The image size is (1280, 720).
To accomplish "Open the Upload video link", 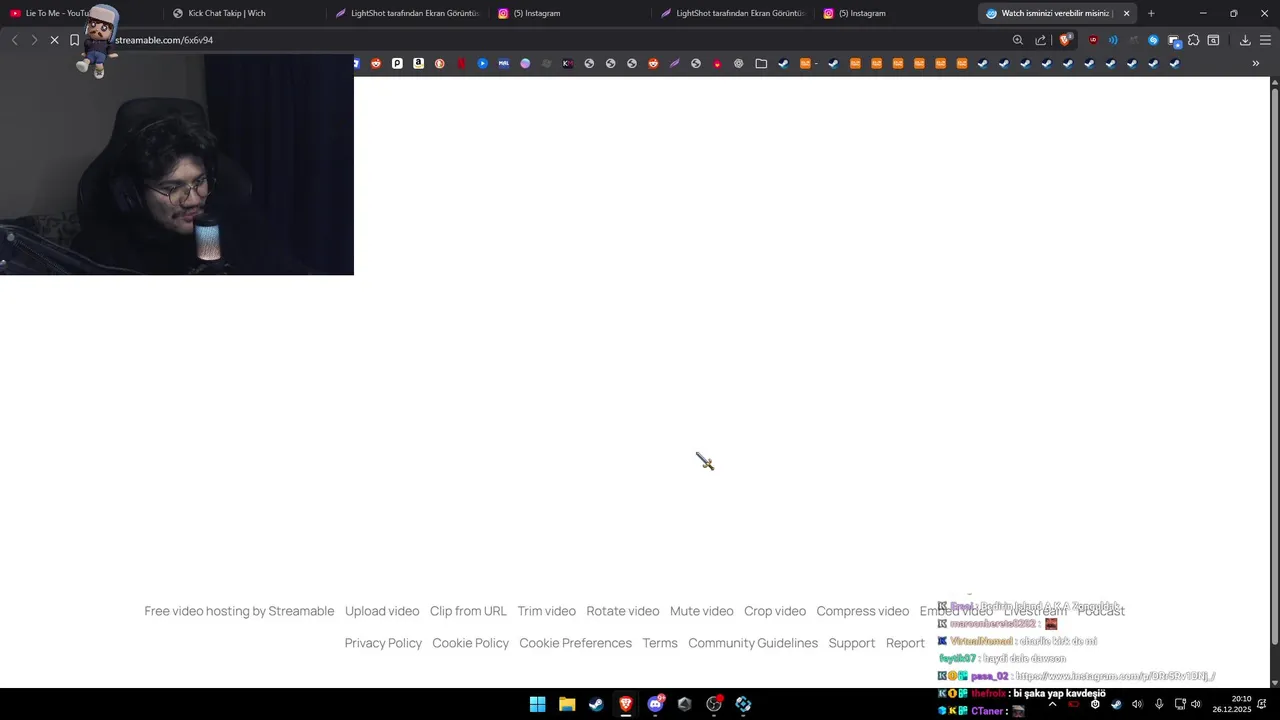I will point(382,611).
